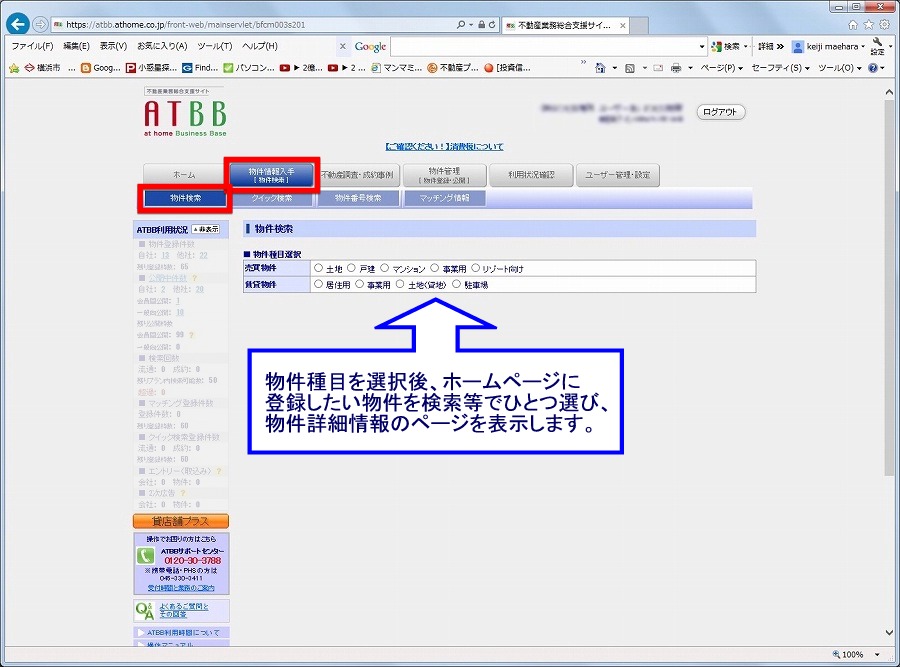Go back with the browser back arrow
The image size is (900, 667).
click(x=18, y=24)
